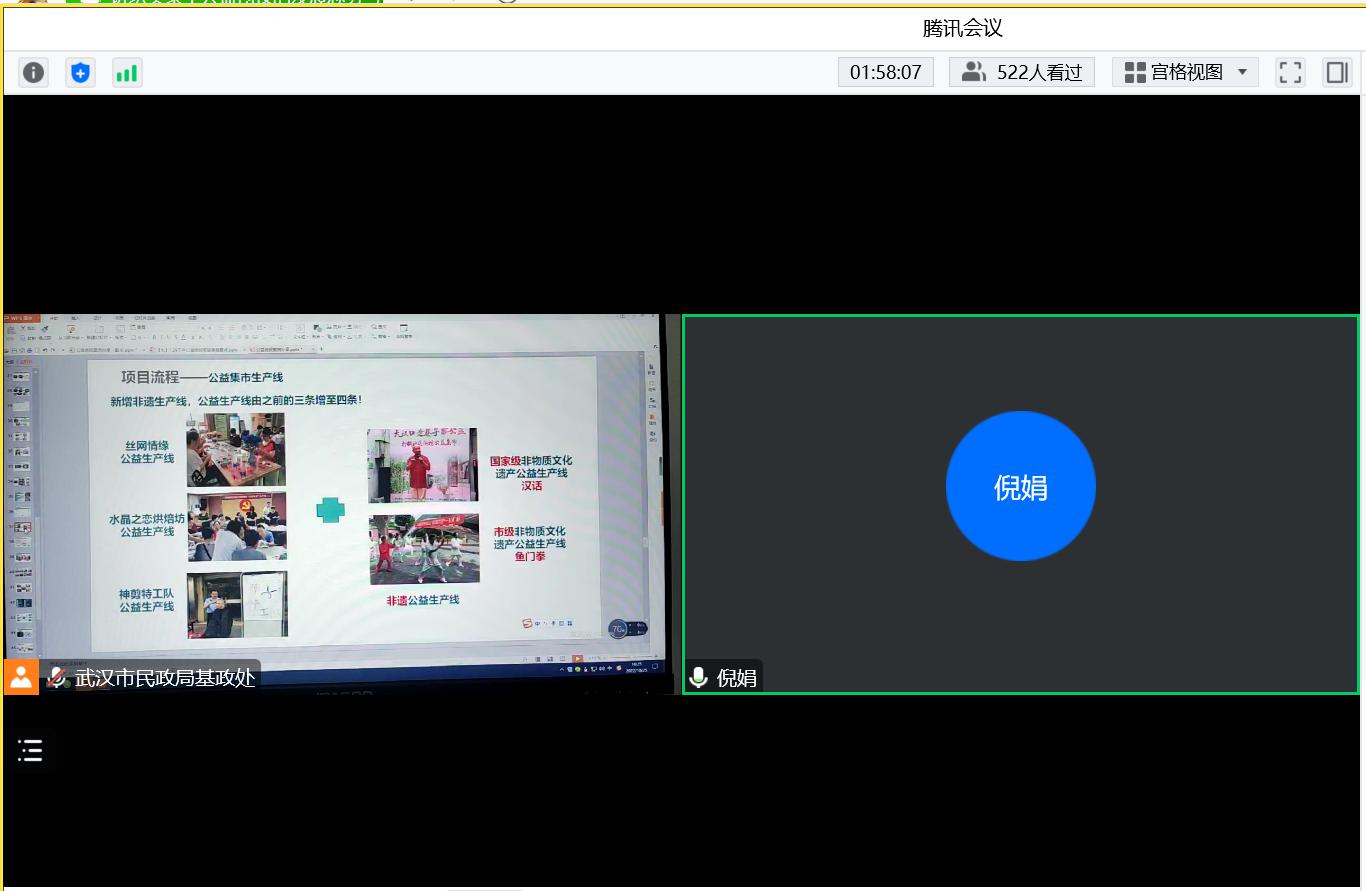Click the security shield icon
The image size is (1366, 891).
coord(80,71)
